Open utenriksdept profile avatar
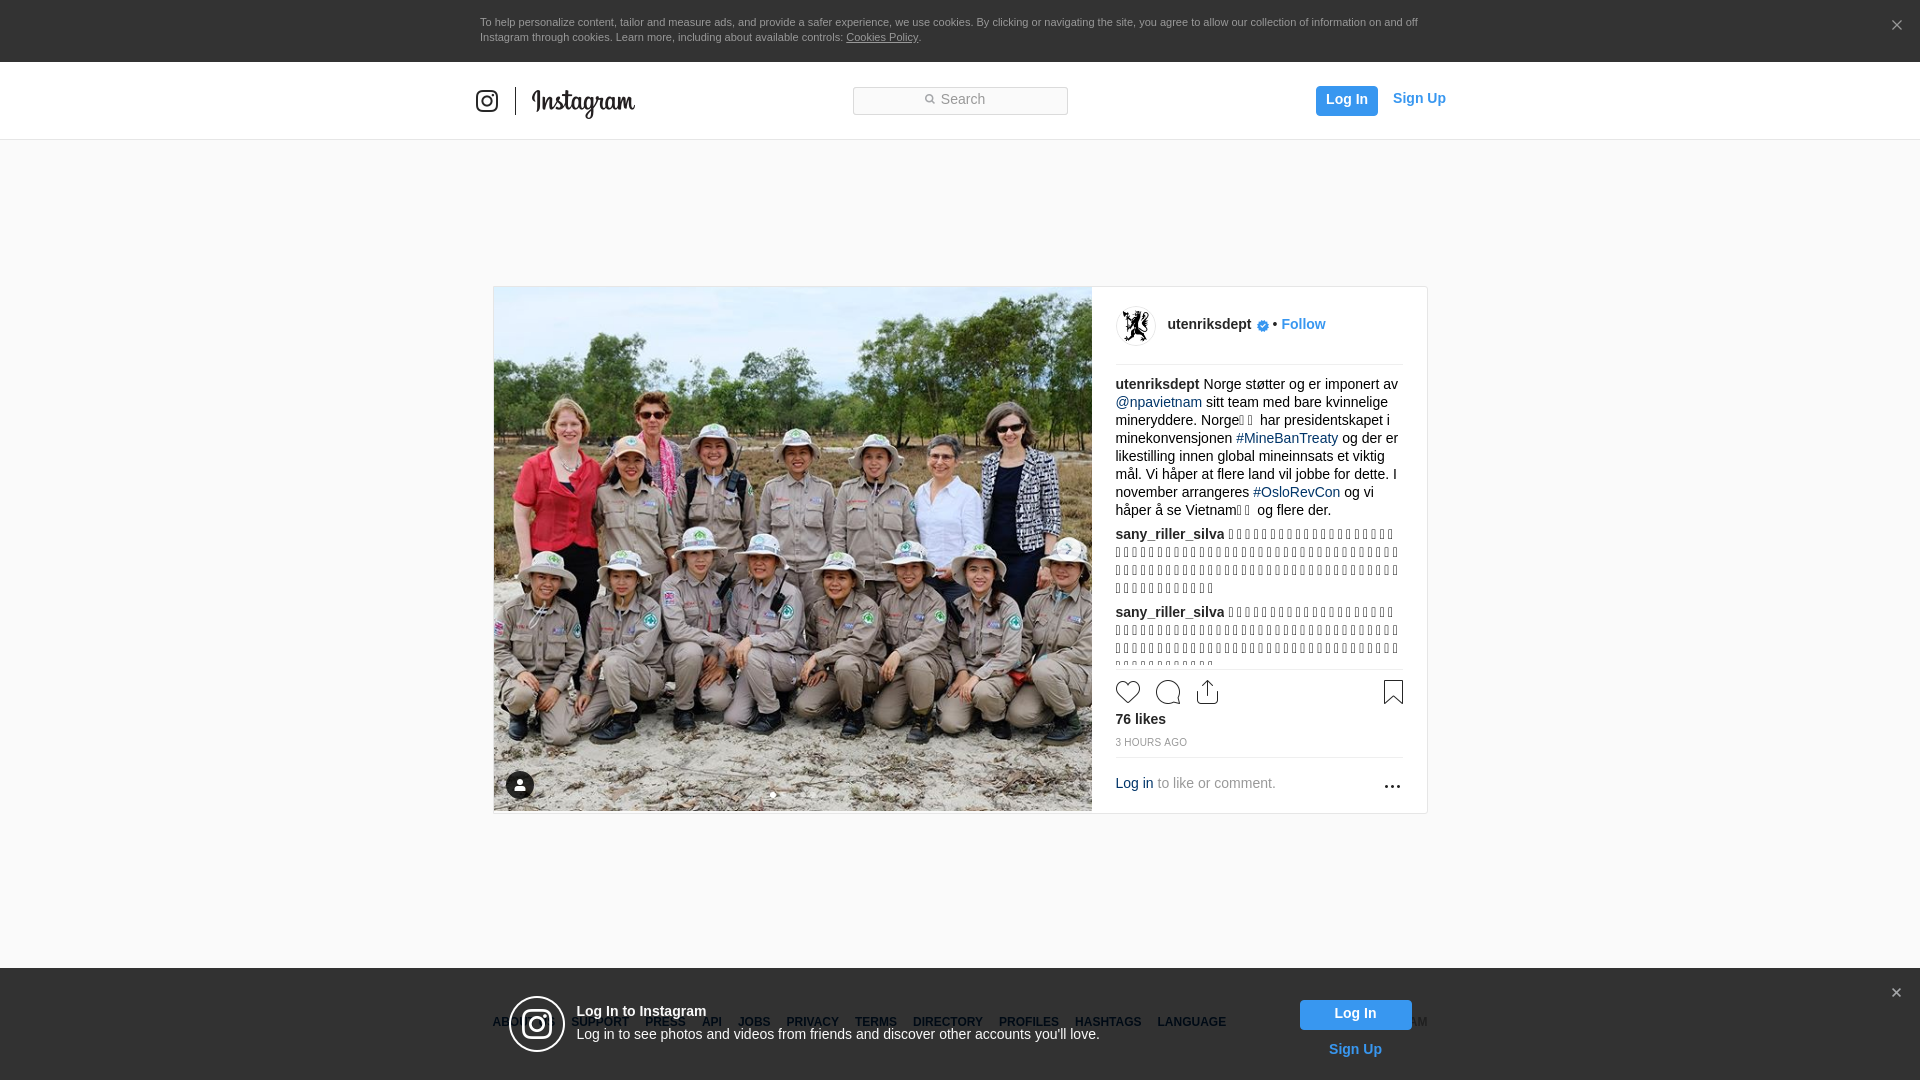The width and height of the screenshot is (1920, 1080). coord(1135,326)
